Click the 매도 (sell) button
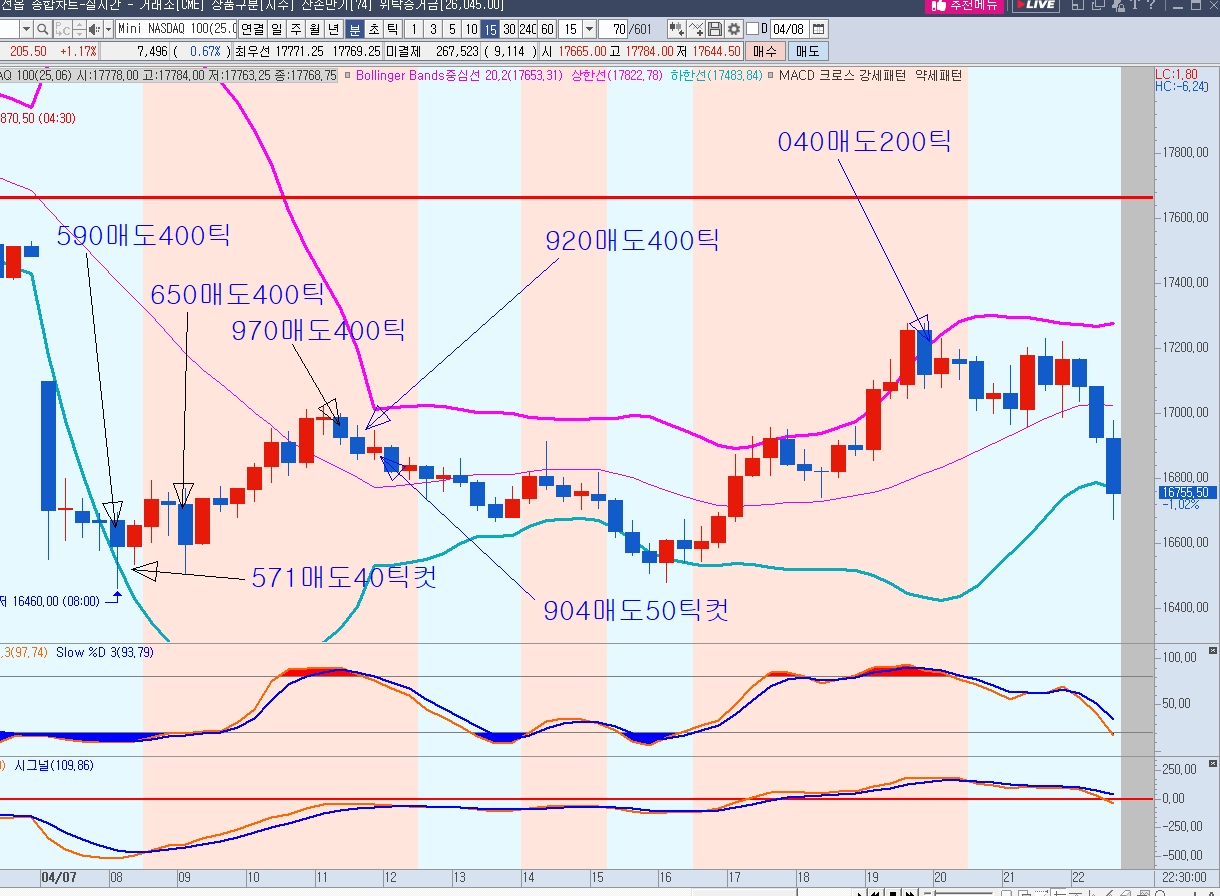The height and width of the screenshot is (896, 1220). [x=808, y=51]
